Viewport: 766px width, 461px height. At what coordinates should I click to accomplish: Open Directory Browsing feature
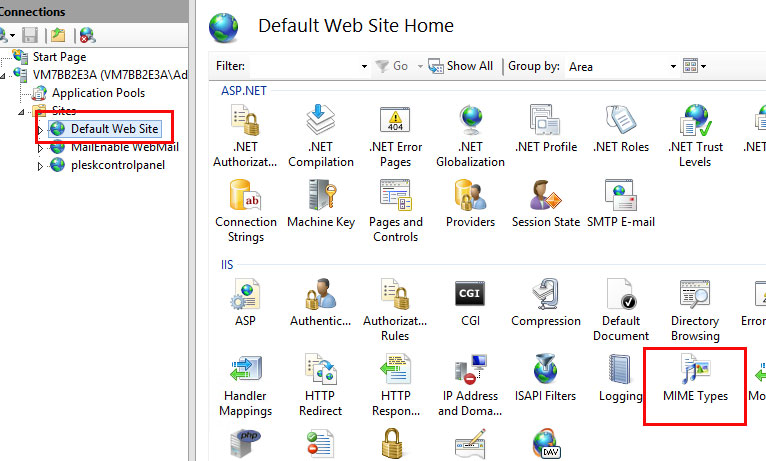pos(695,310)
